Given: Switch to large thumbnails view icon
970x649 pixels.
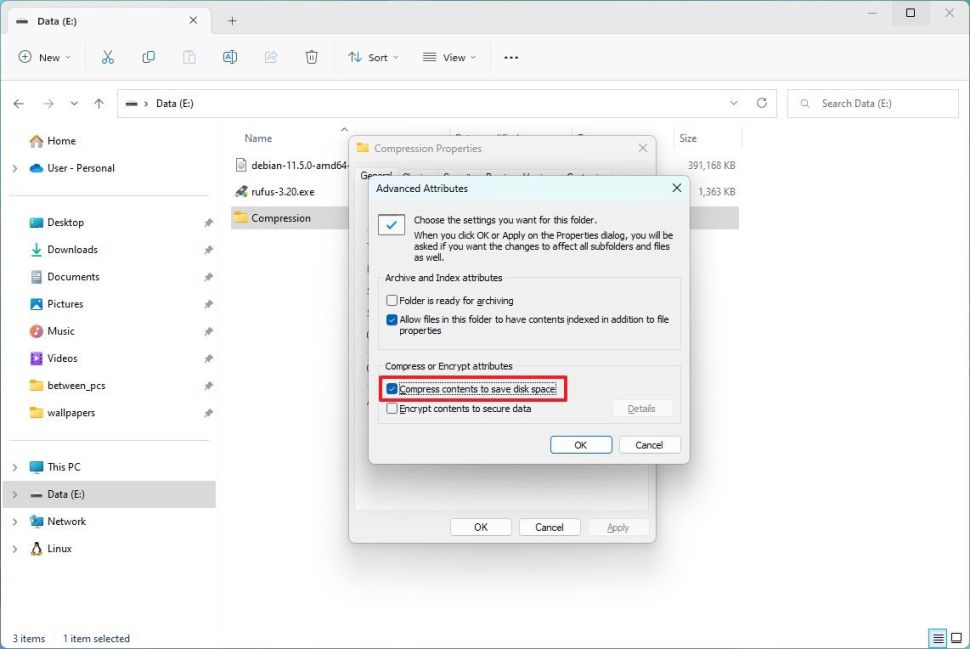Looking at the screenshot, I should (957, 638).
